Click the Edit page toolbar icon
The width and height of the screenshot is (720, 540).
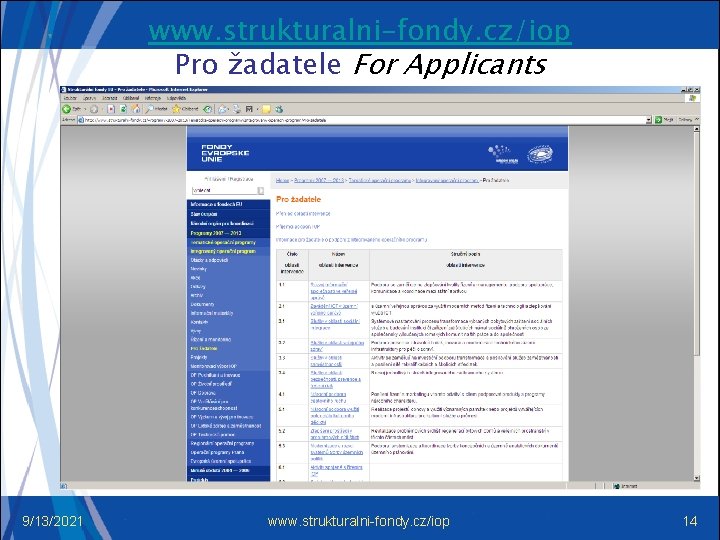click(x=249, y=109)
